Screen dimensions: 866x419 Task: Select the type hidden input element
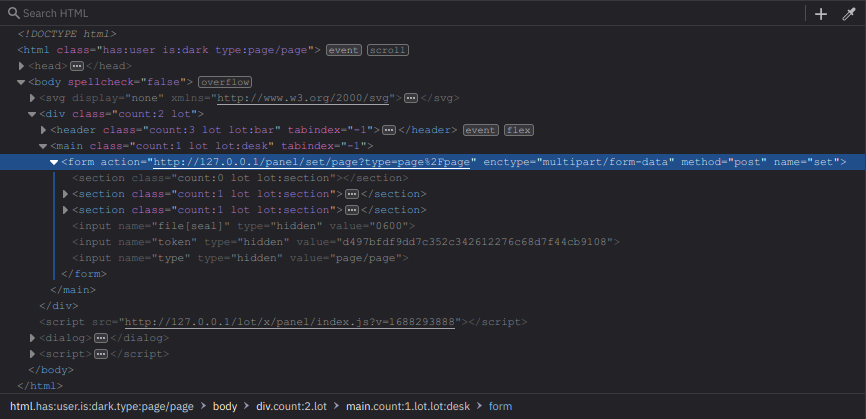[x=240, y=258]
